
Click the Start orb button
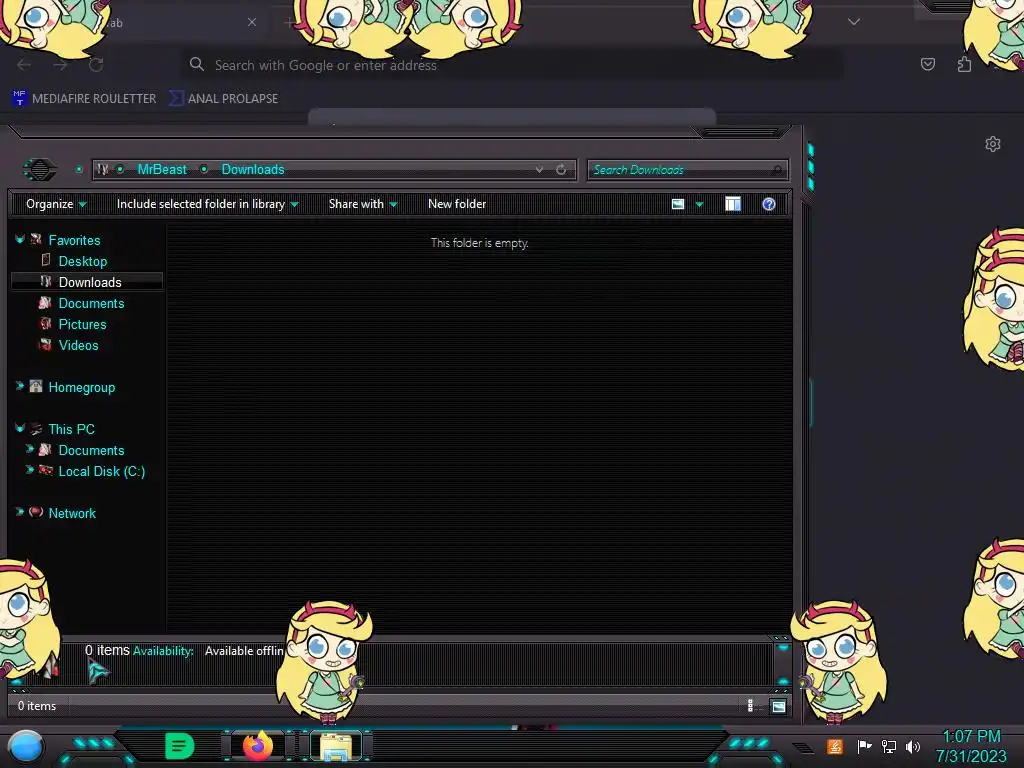26,746
